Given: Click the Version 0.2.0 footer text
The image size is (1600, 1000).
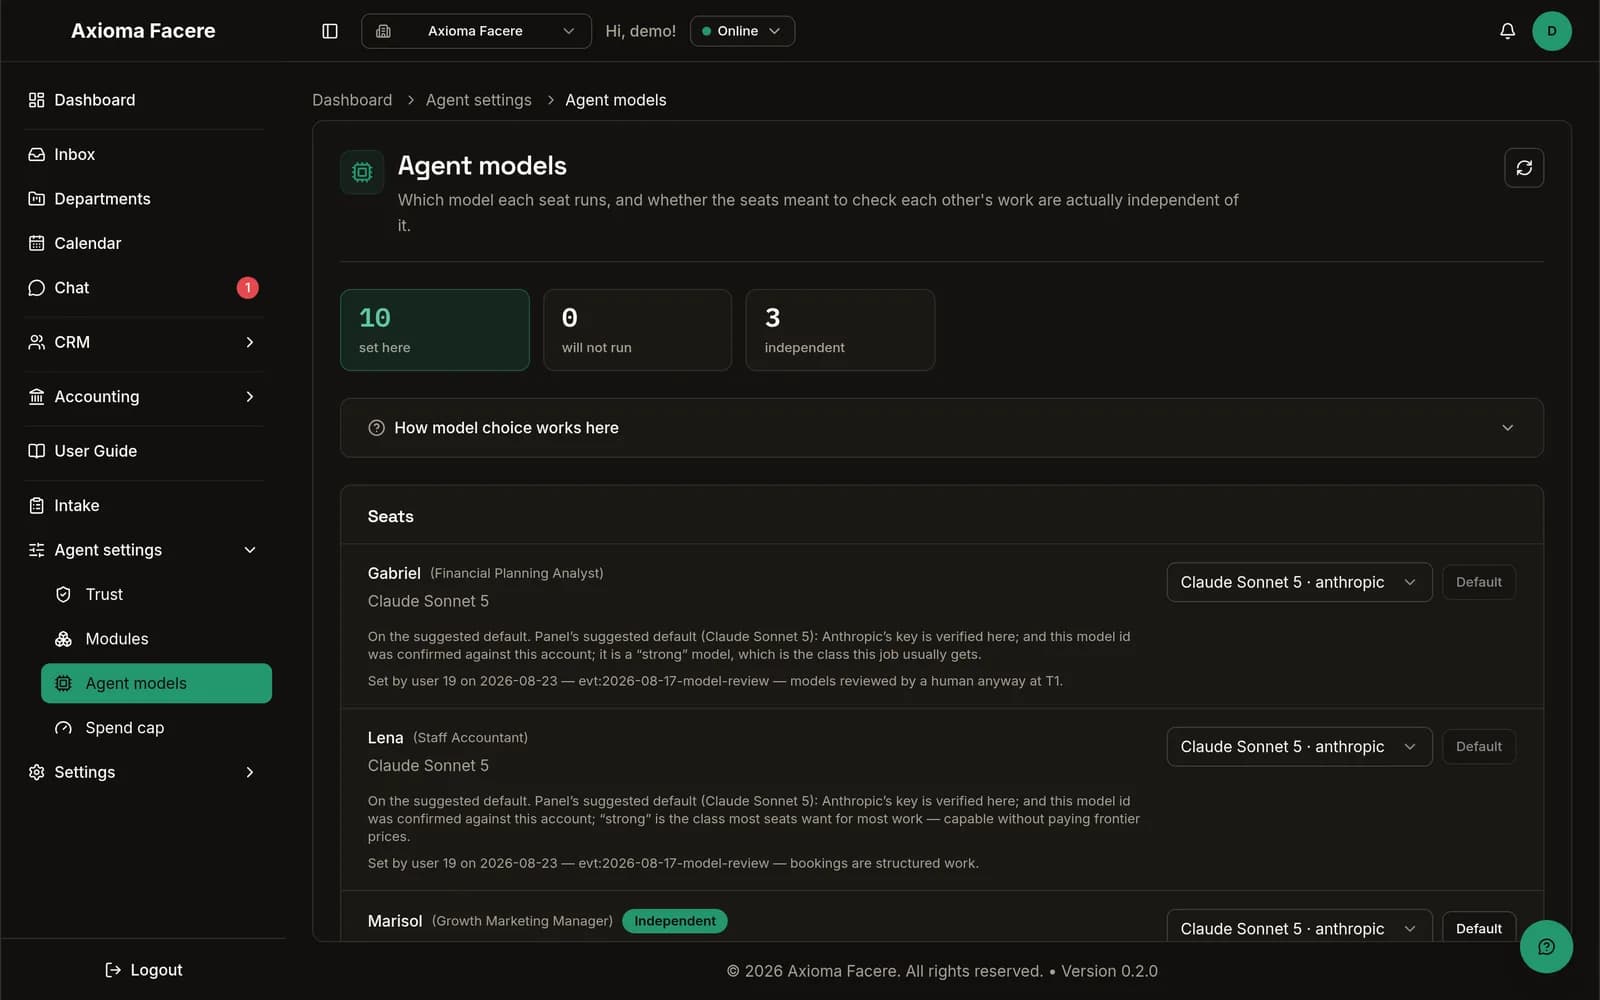Looking at the screenshot, I should (1109, 971).
